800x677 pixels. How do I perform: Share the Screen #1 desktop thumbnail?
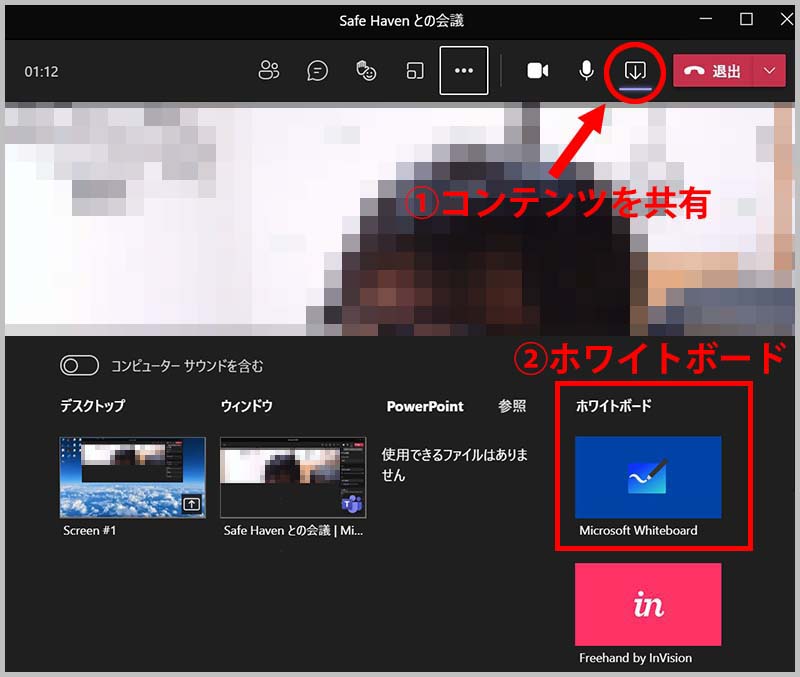coord(133,478)
